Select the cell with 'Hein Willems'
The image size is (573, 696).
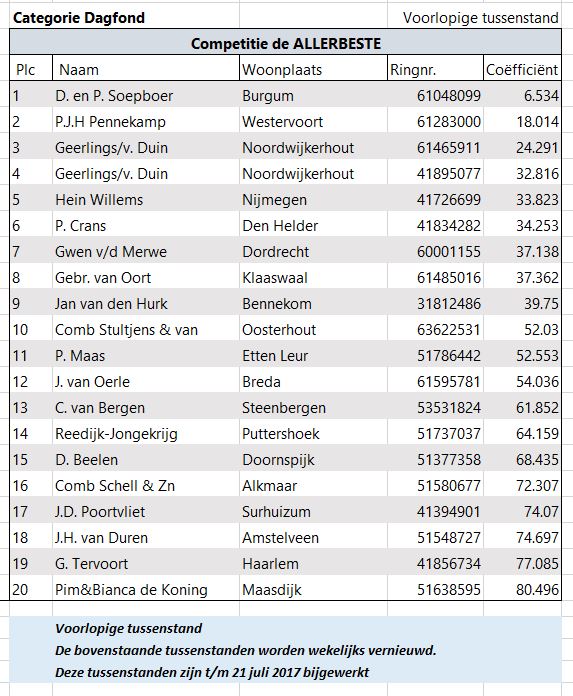coord(146,199)
